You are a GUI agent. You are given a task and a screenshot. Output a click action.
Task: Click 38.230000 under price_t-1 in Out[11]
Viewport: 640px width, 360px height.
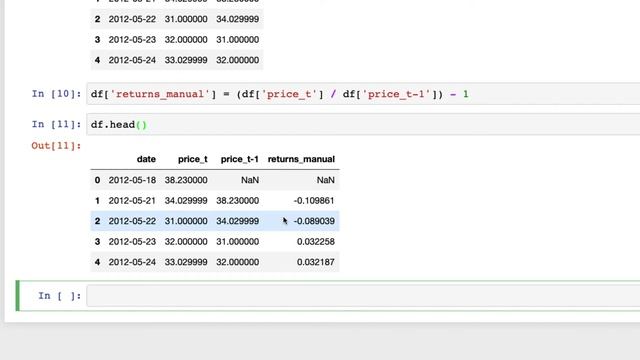coord(238,200)
